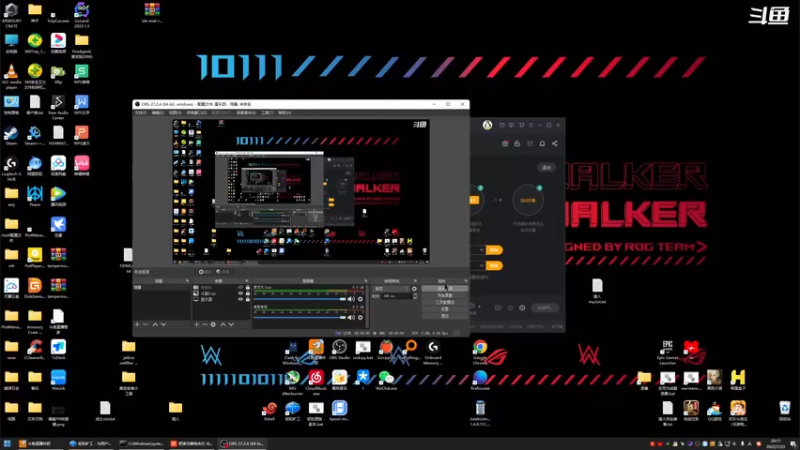Open VLC media player desktop icon
The height and width of the screenshot is (450, 800).
click(11, 75)
